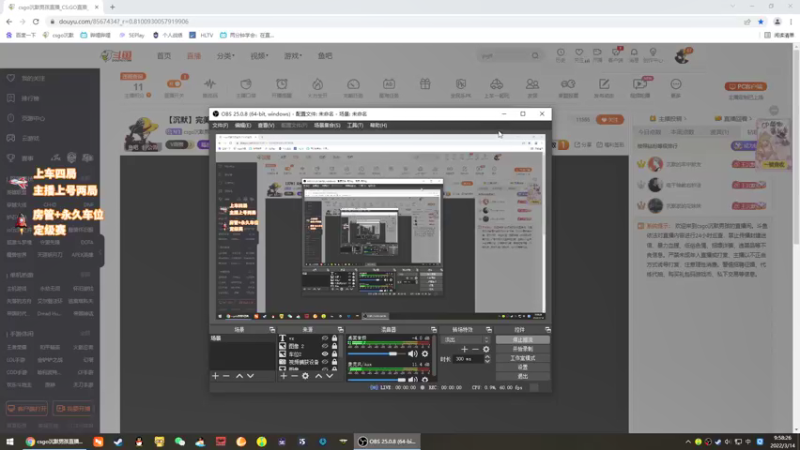800x450 pixels.
Task: Open OBS 设置 settings button
Action: click(x=522, y=367)
